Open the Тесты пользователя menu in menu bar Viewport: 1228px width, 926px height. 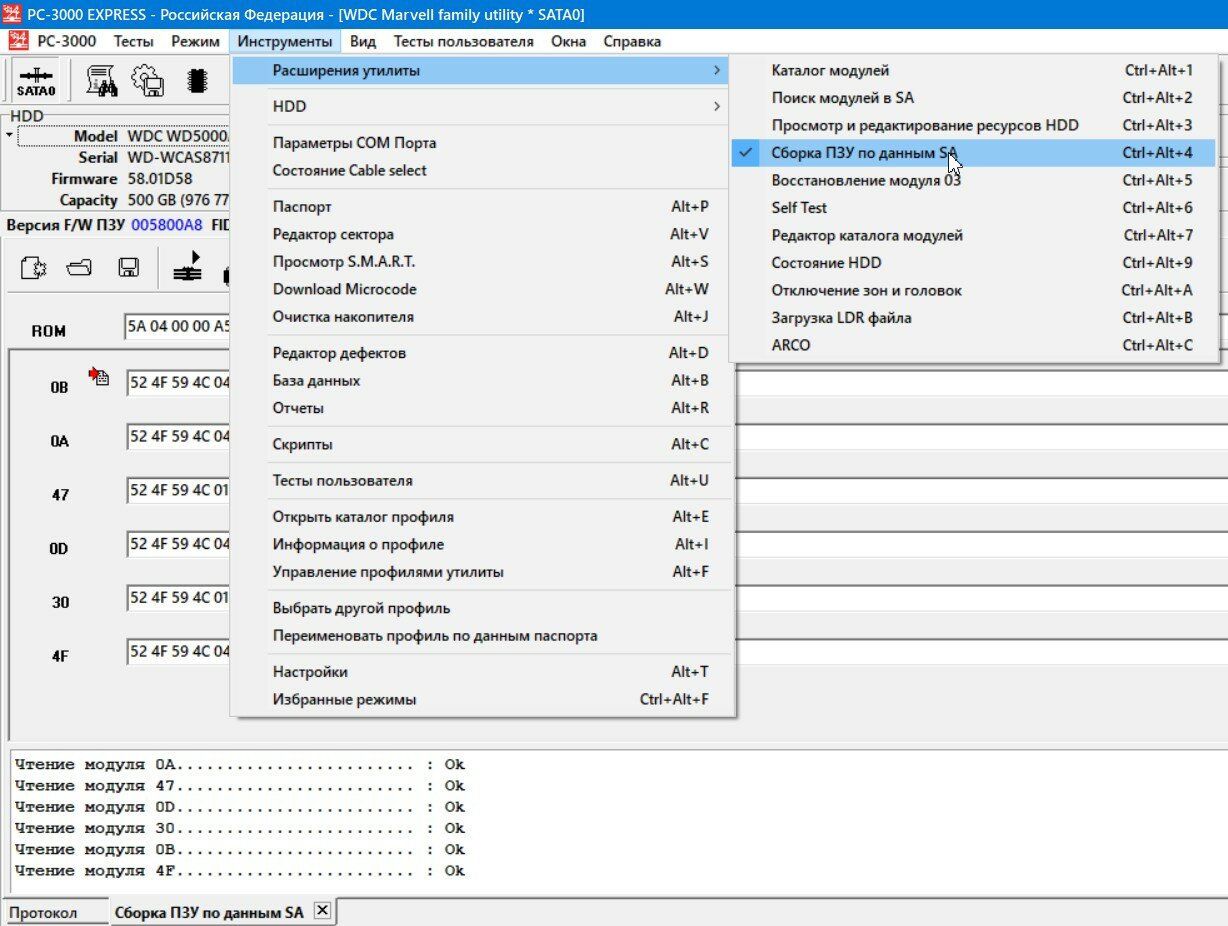(x=463, y=41)
